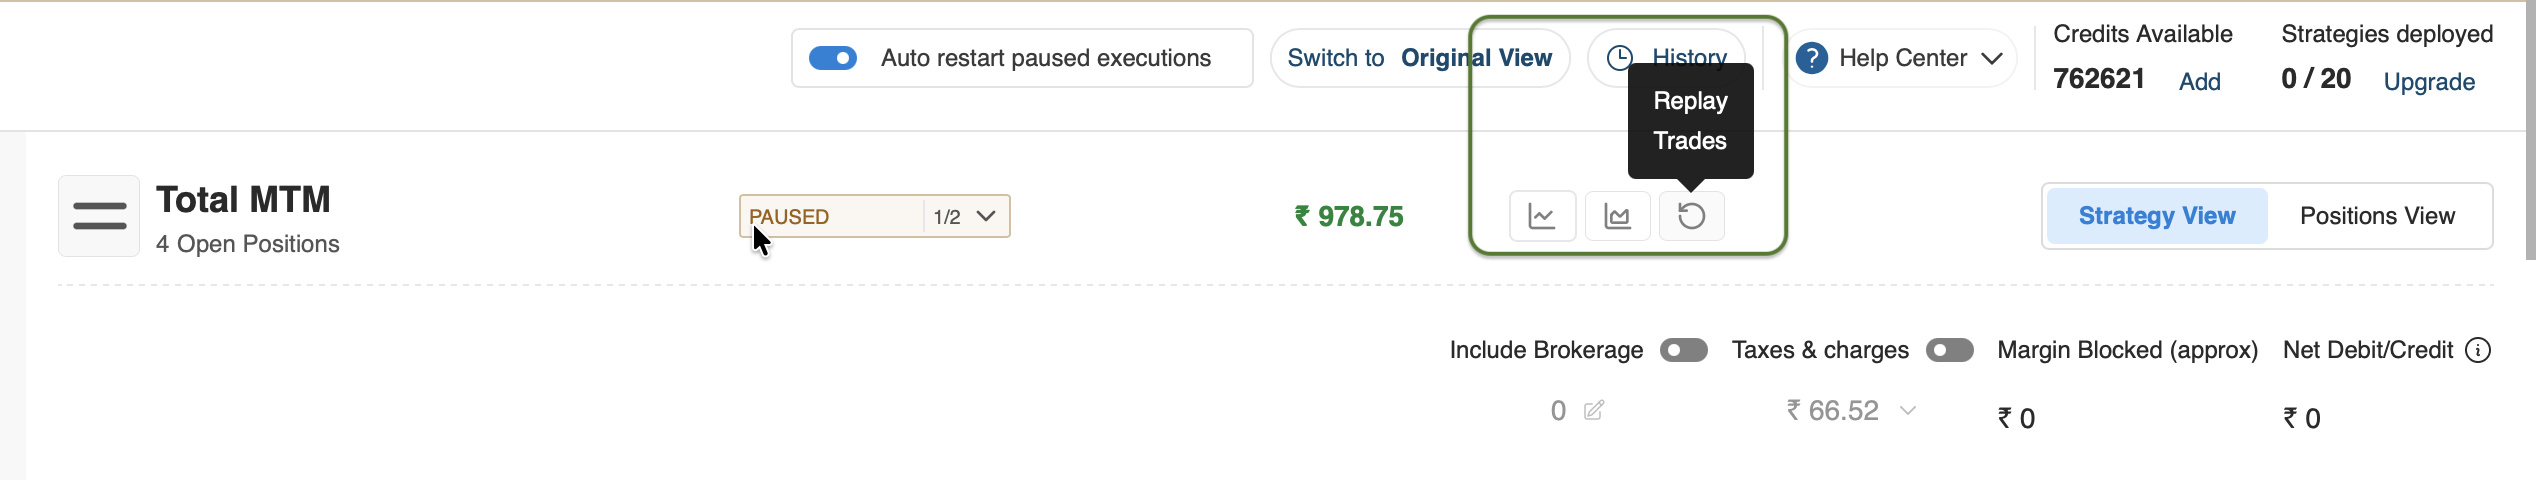Image resolution: width=2536 pixels, height=480 pixels.
Task: Toggle Auto restart paused executions switch
Action: (x=832, y=58)
